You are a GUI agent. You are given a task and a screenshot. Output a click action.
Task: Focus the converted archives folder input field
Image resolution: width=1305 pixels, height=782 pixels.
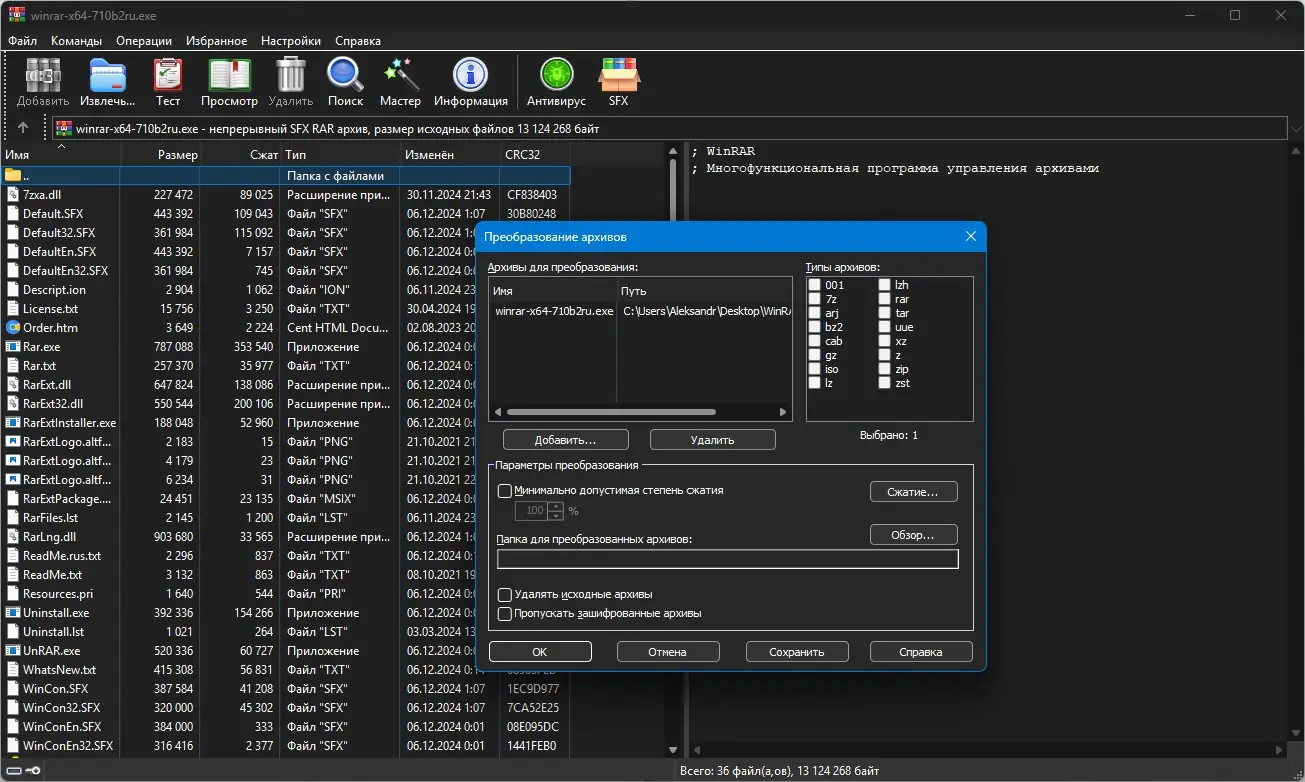click(727, 559)
